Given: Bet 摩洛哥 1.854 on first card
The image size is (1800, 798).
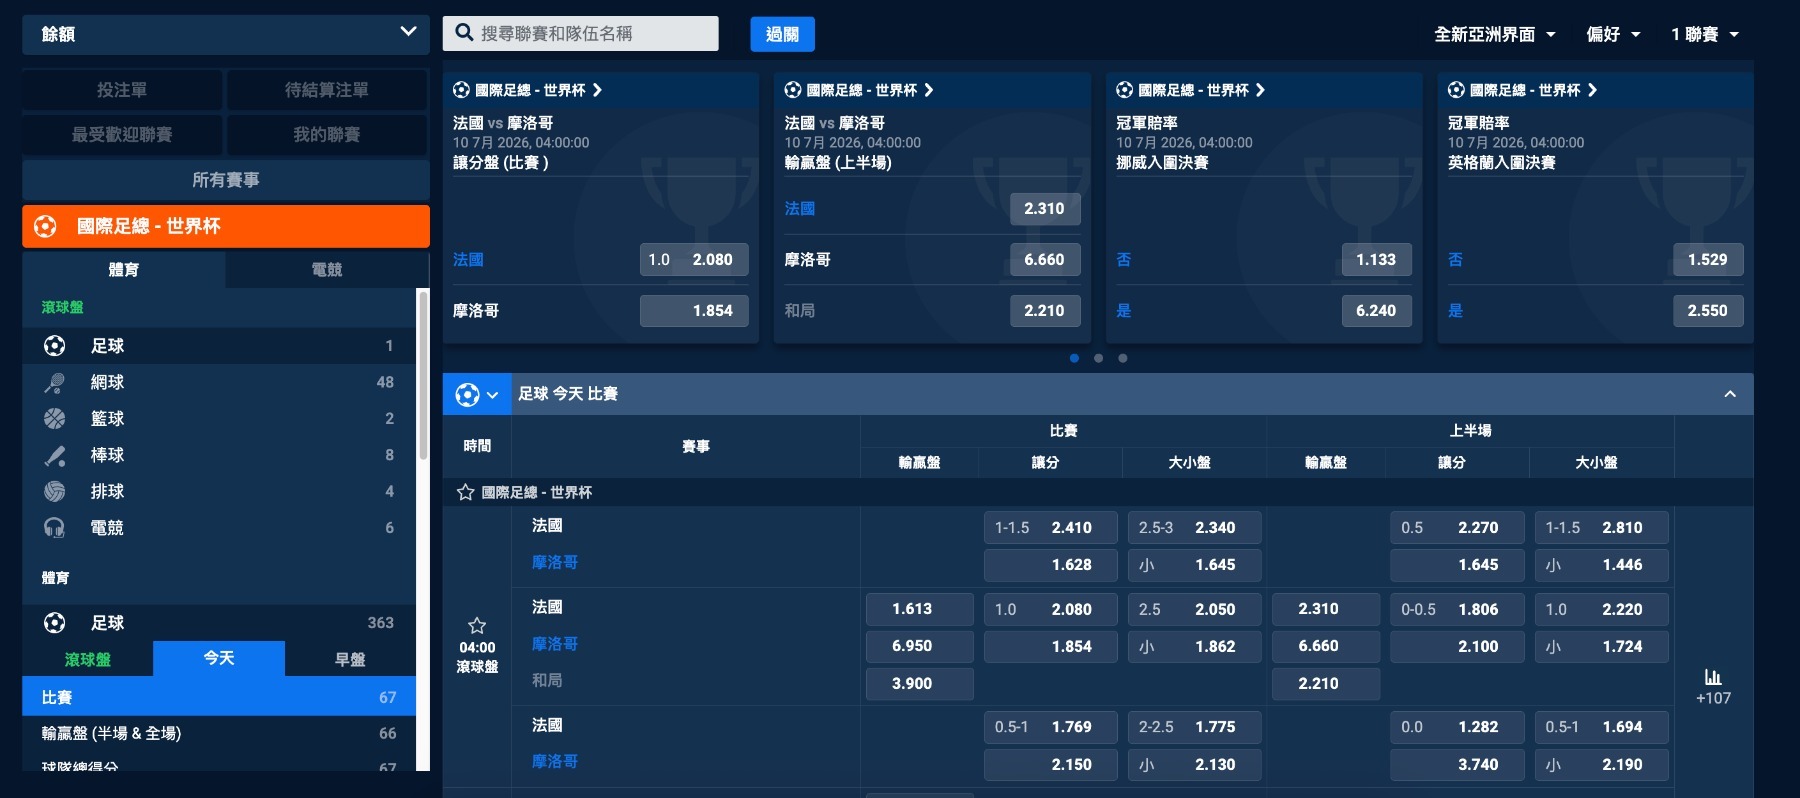Looking at the screenshot, I should pos(694,311).
